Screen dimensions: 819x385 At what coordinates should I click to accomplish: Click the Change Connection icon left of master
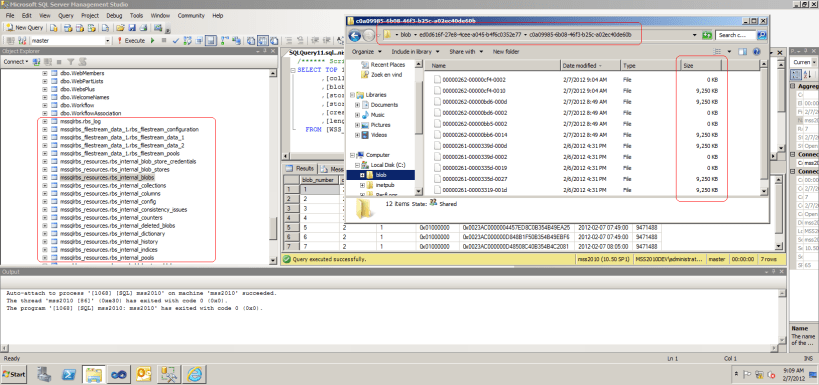22,40
